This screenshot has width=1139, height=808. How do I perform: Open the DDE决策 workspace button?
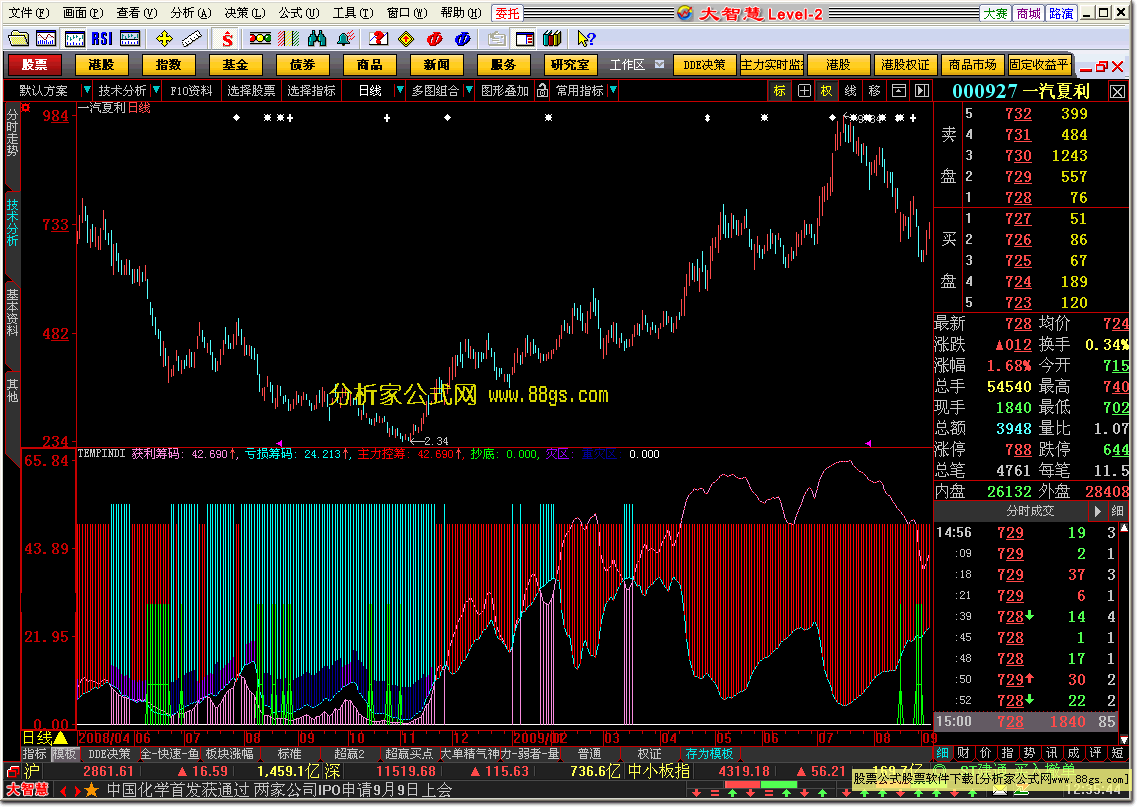(705, 65)
